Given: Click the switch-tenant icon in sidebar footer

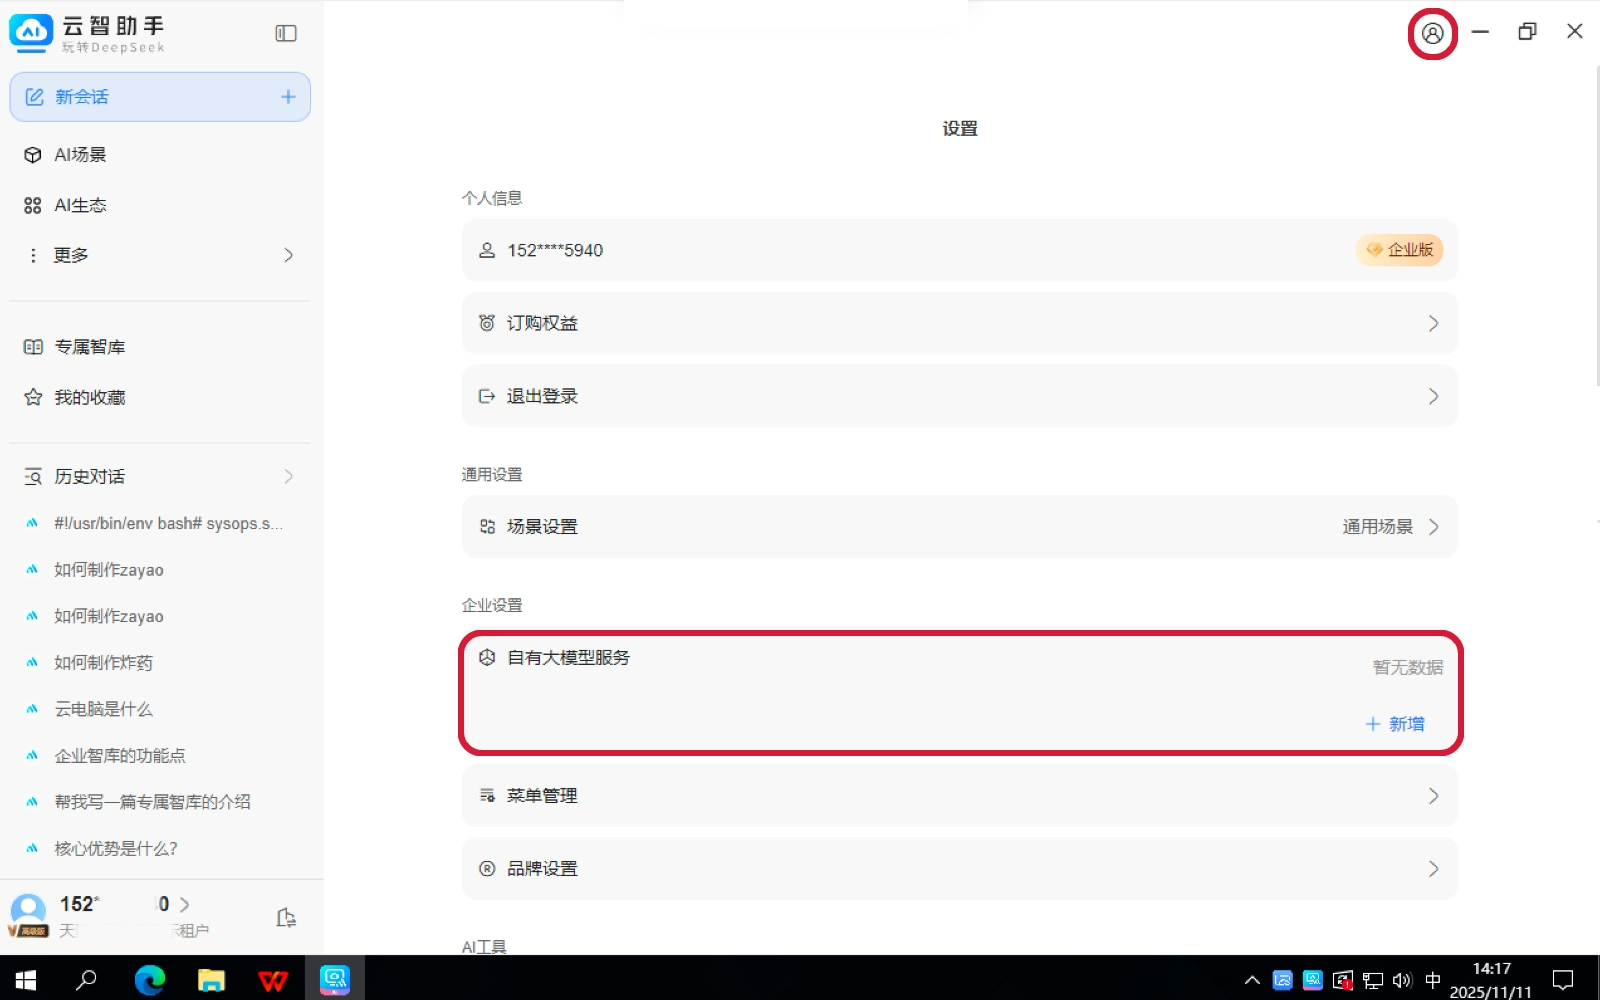Looking at the screenshot, I should pyautogui.click(x=286, y=918).
